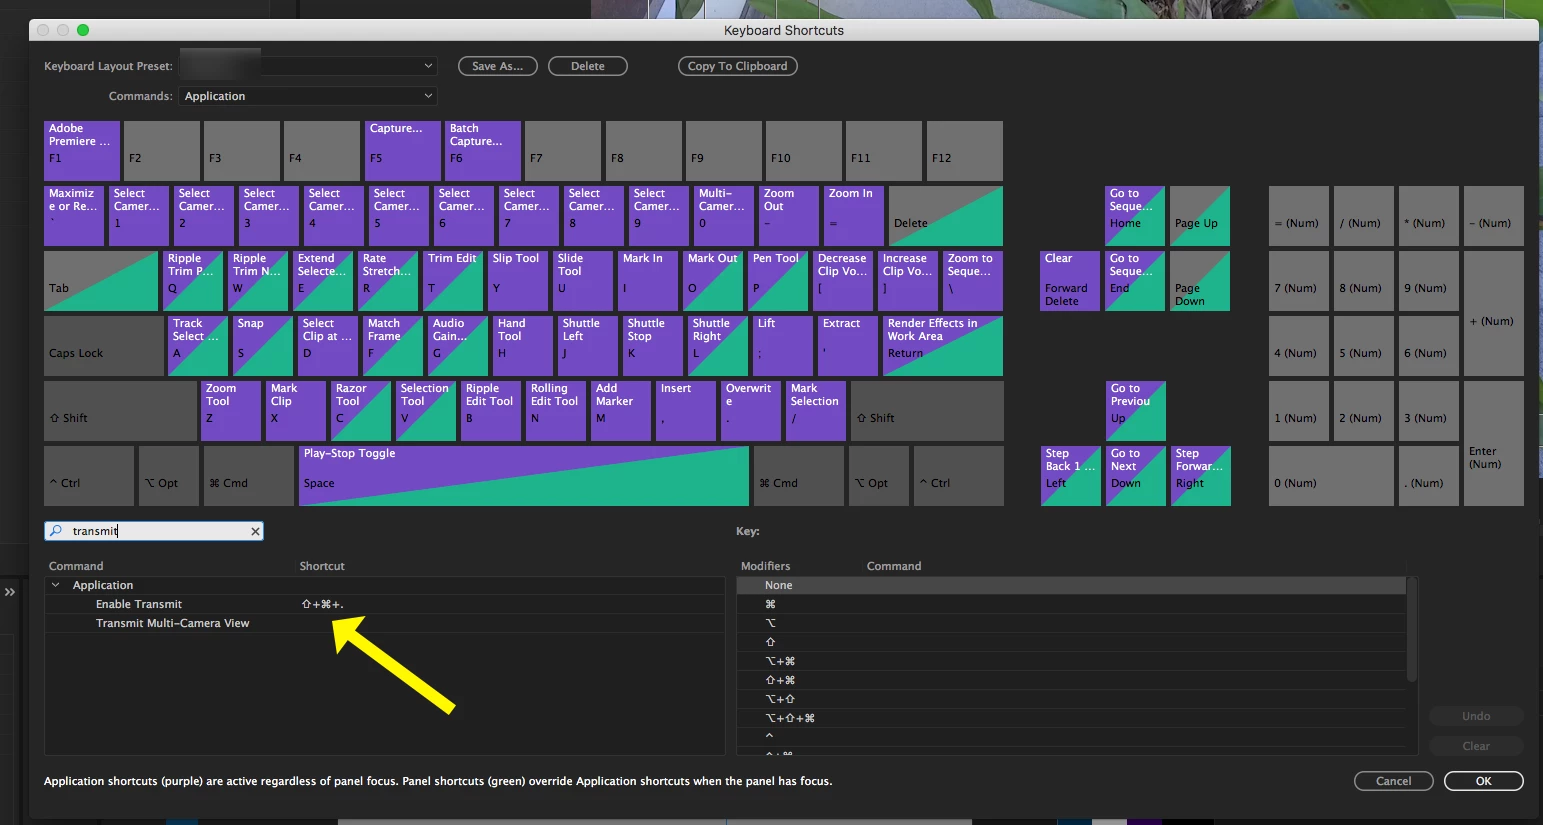This screenshot has width=1543, height=825.
Task: Click the Page Up key
Action: 1200,215
